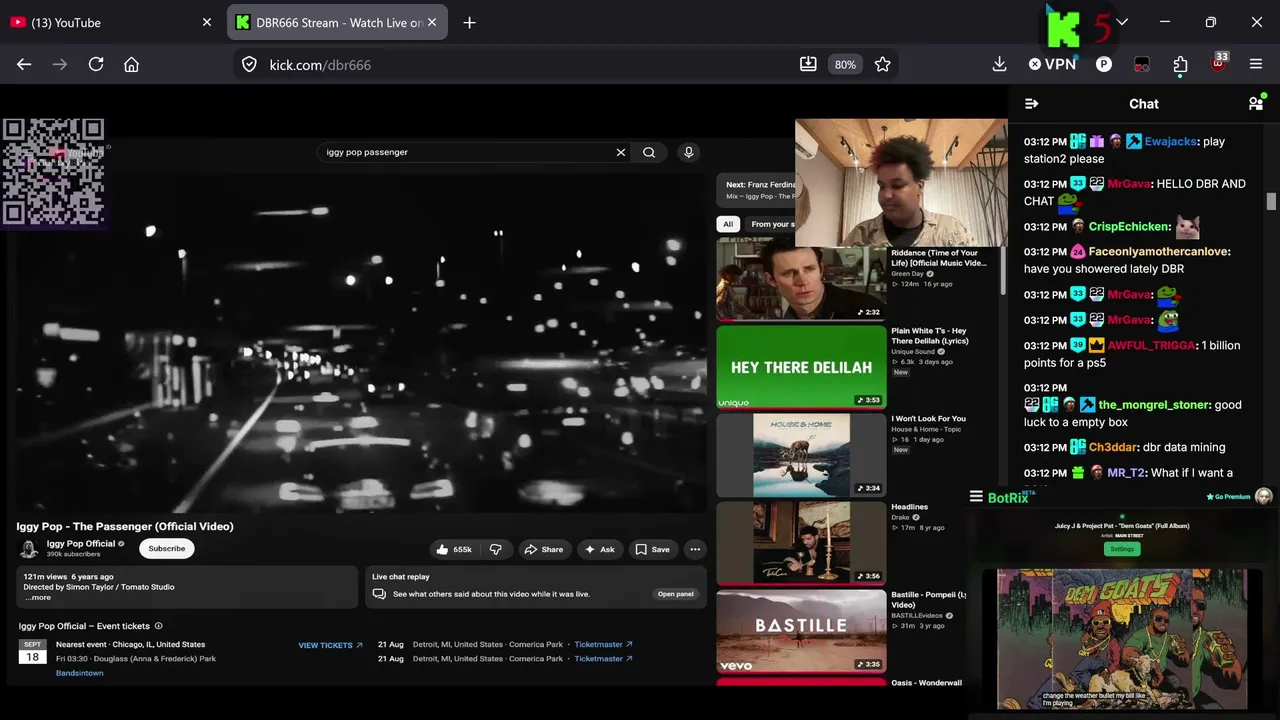Click the VIEW TICKETS link

coord(330,645)
